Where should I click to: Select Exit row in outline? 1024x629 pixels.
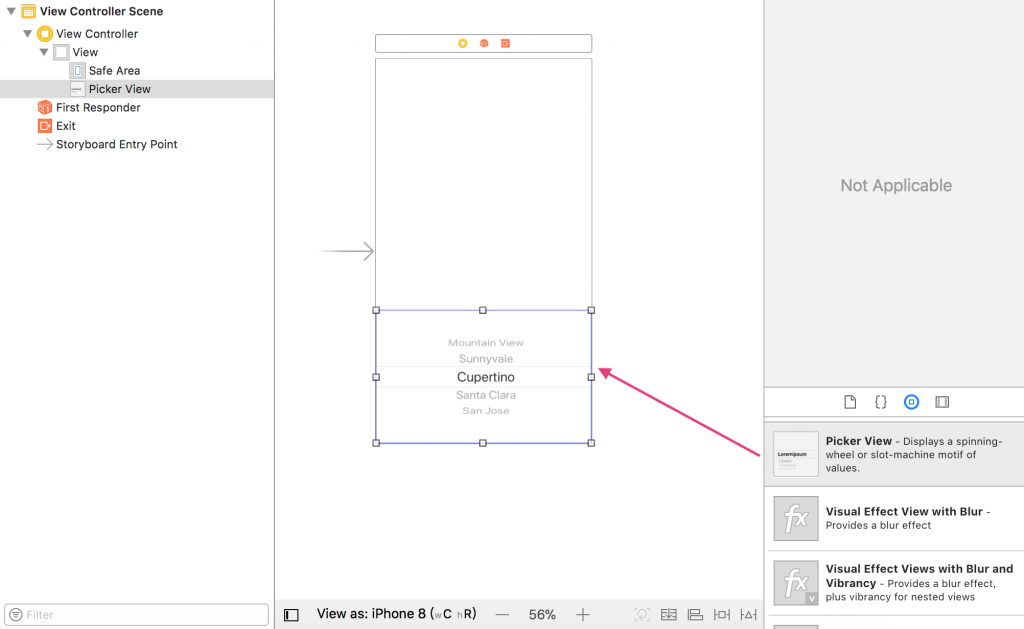click(x=137, y=125)
